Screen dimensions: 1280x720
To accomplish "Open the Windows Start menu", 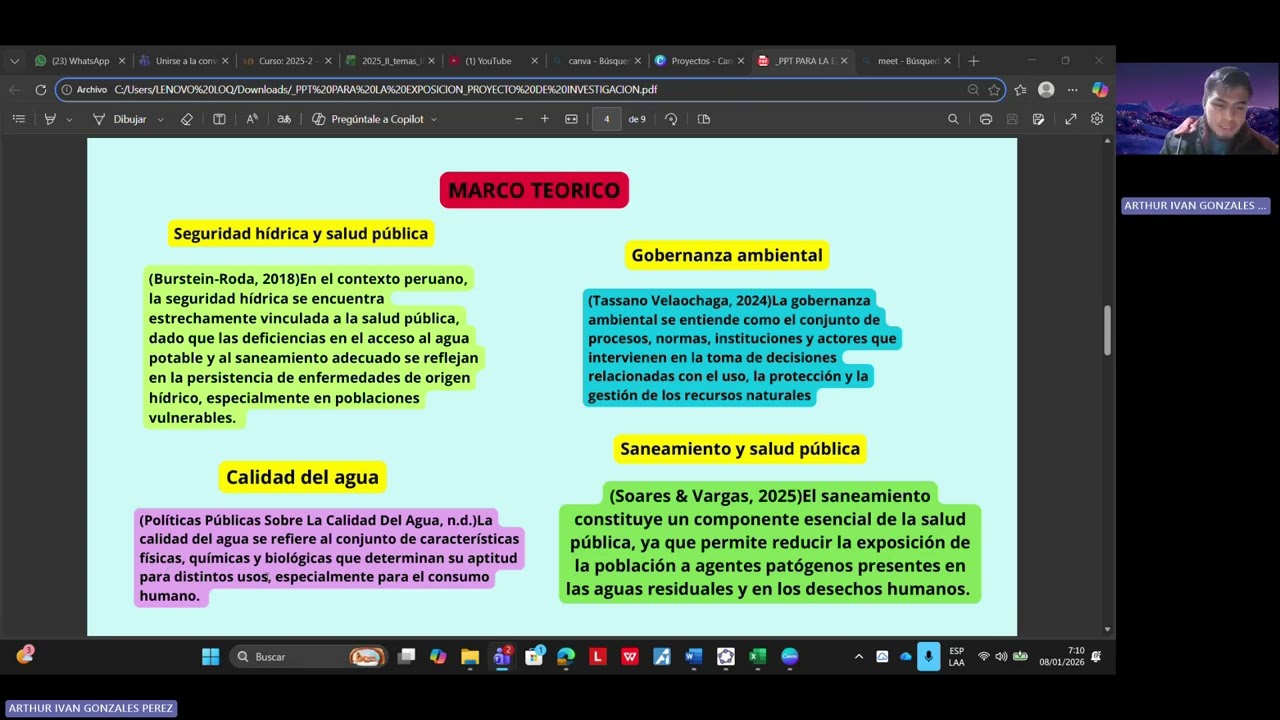I will click(x=210, y=657).
